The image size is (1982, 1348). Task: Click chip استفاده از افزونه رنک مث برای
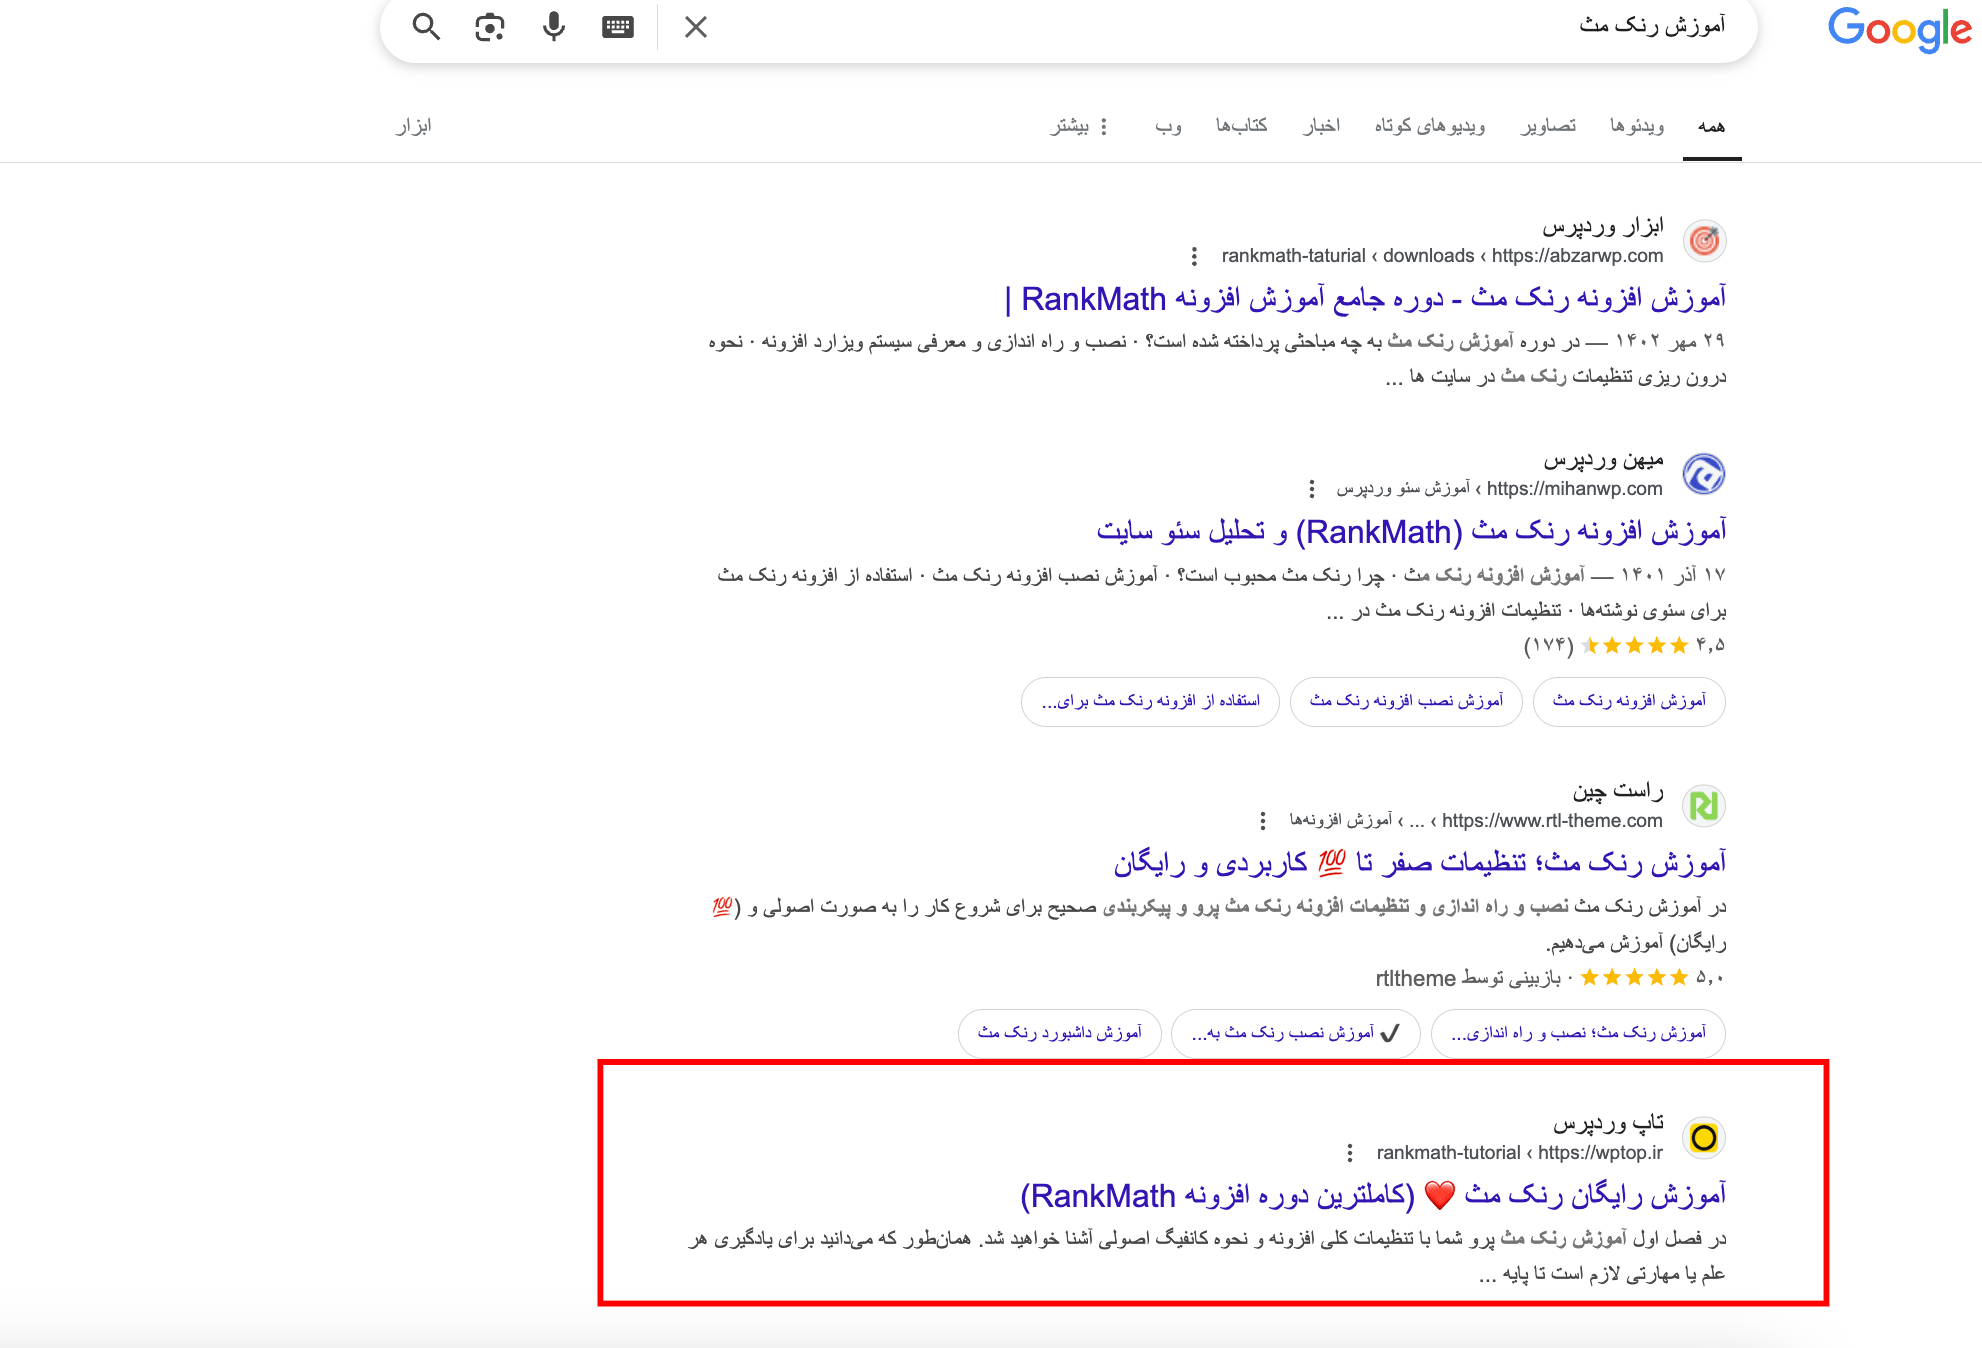1150,701
